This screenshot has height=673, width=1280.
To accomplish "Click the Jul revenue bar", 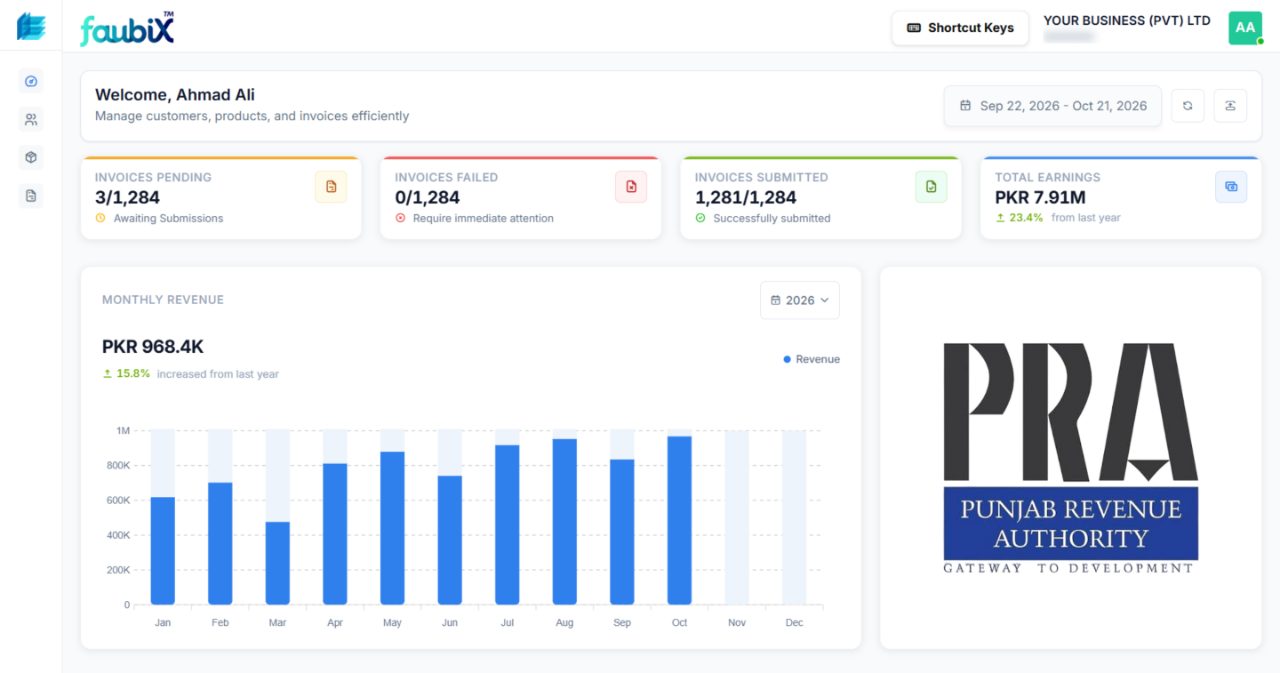I will click(x=507, y=525).
